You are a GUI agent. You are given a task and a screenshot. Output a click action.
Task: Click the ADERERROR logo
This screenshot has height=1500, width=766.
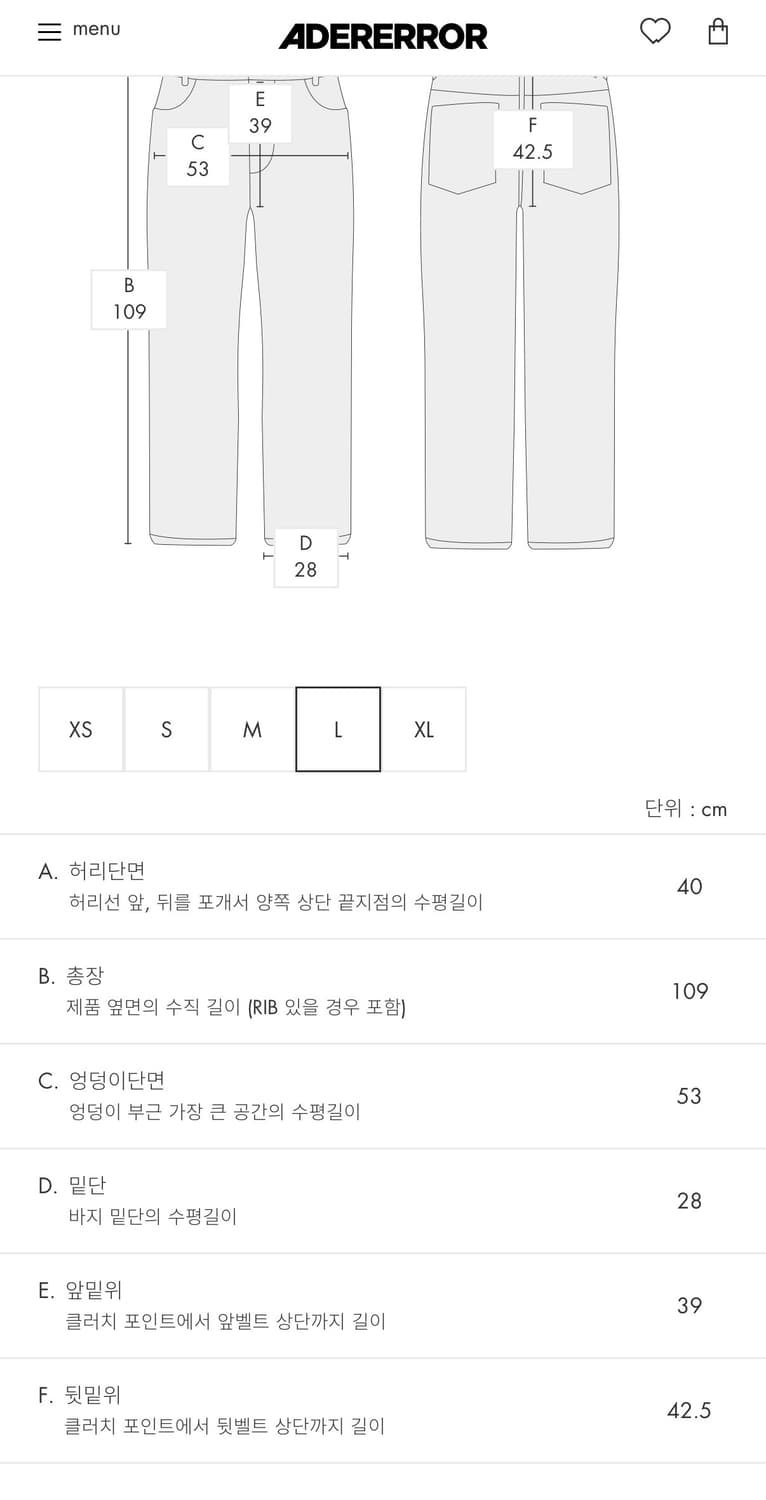(383, 36)
